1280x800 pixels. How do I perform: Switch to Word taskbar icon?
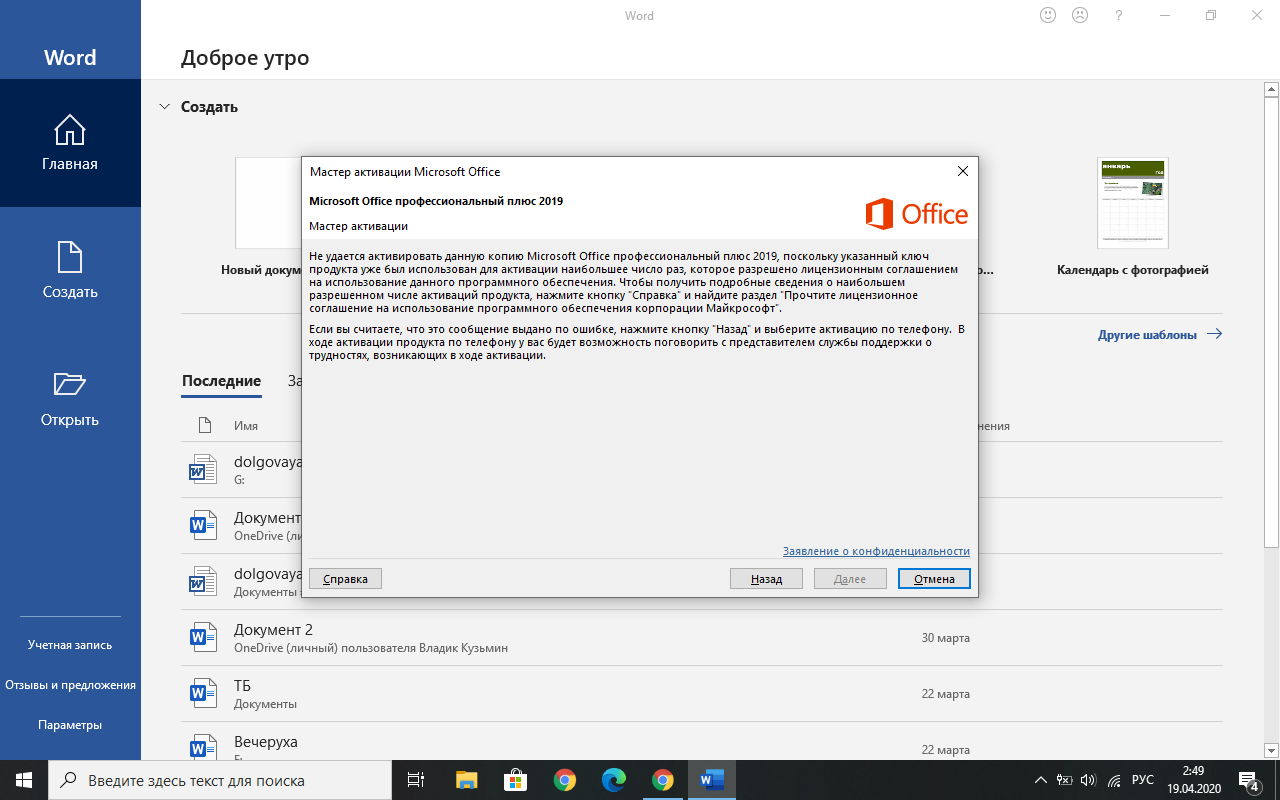(x=712, y=780)
